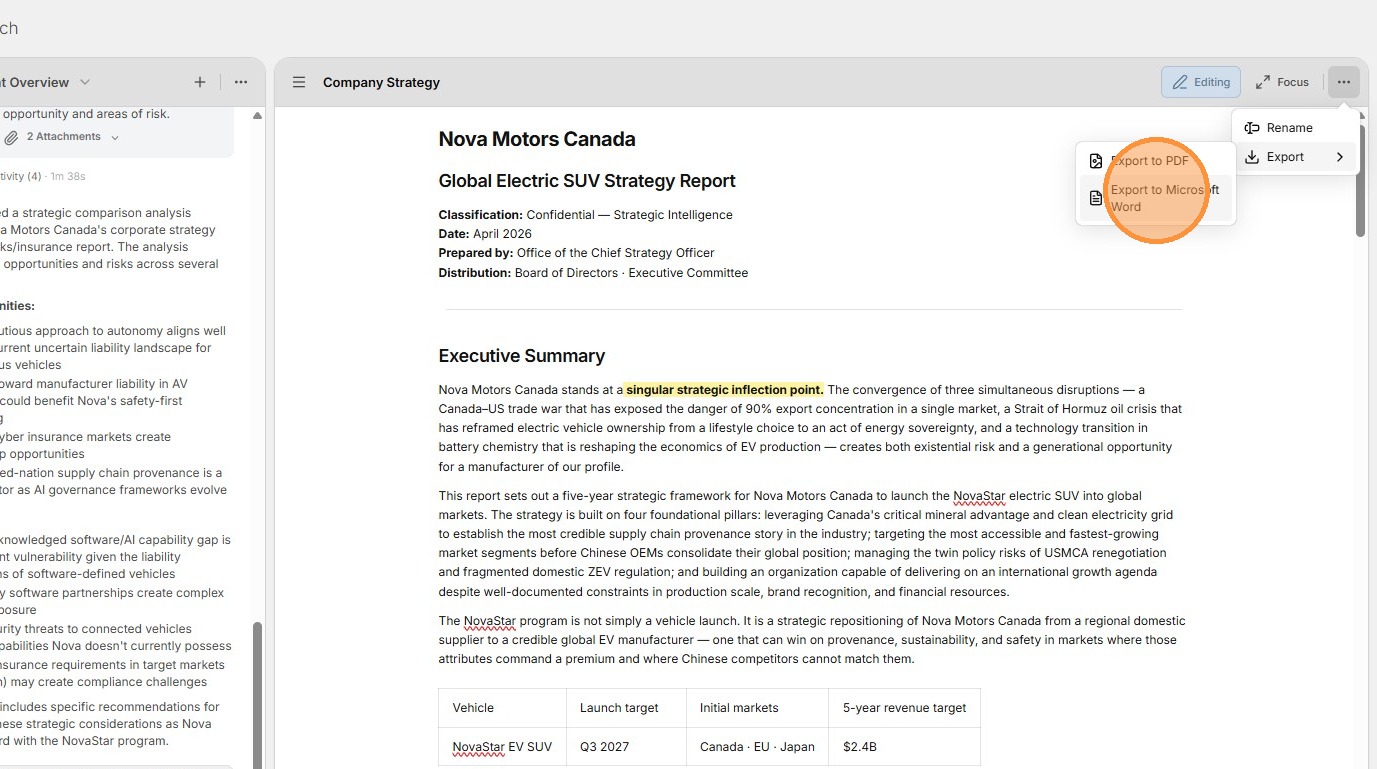Open the left panel three-dots menu

tap(241, 82)
